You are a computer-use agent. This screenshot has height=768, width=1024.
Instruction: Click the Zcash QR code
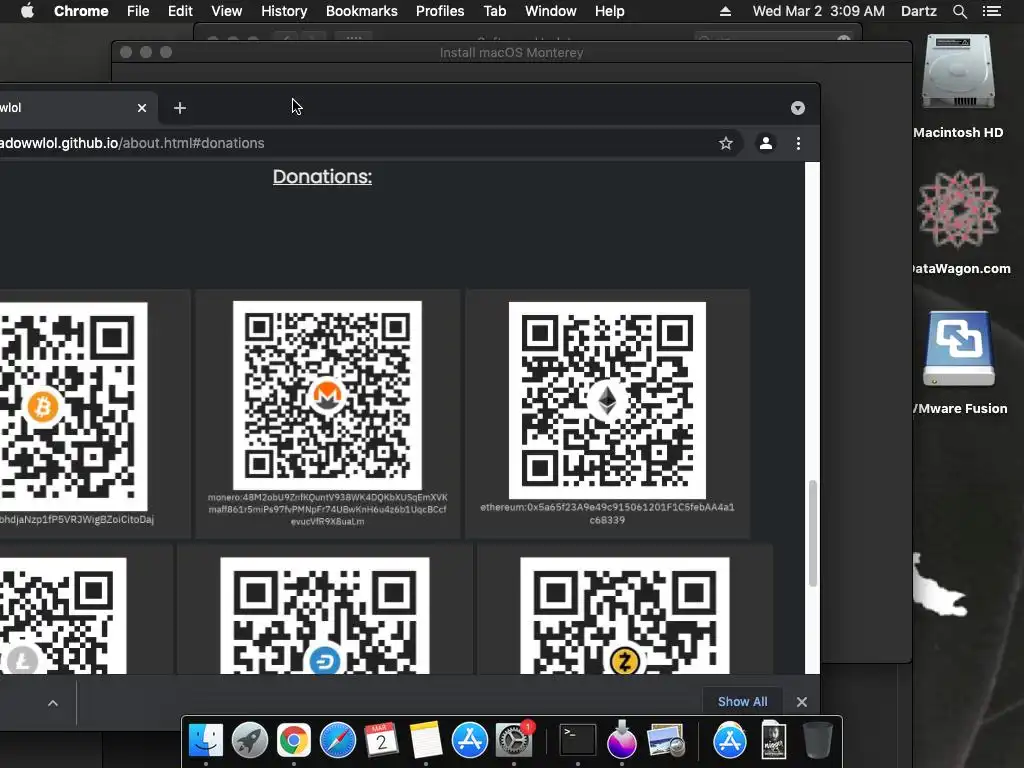tap(625, 616)
